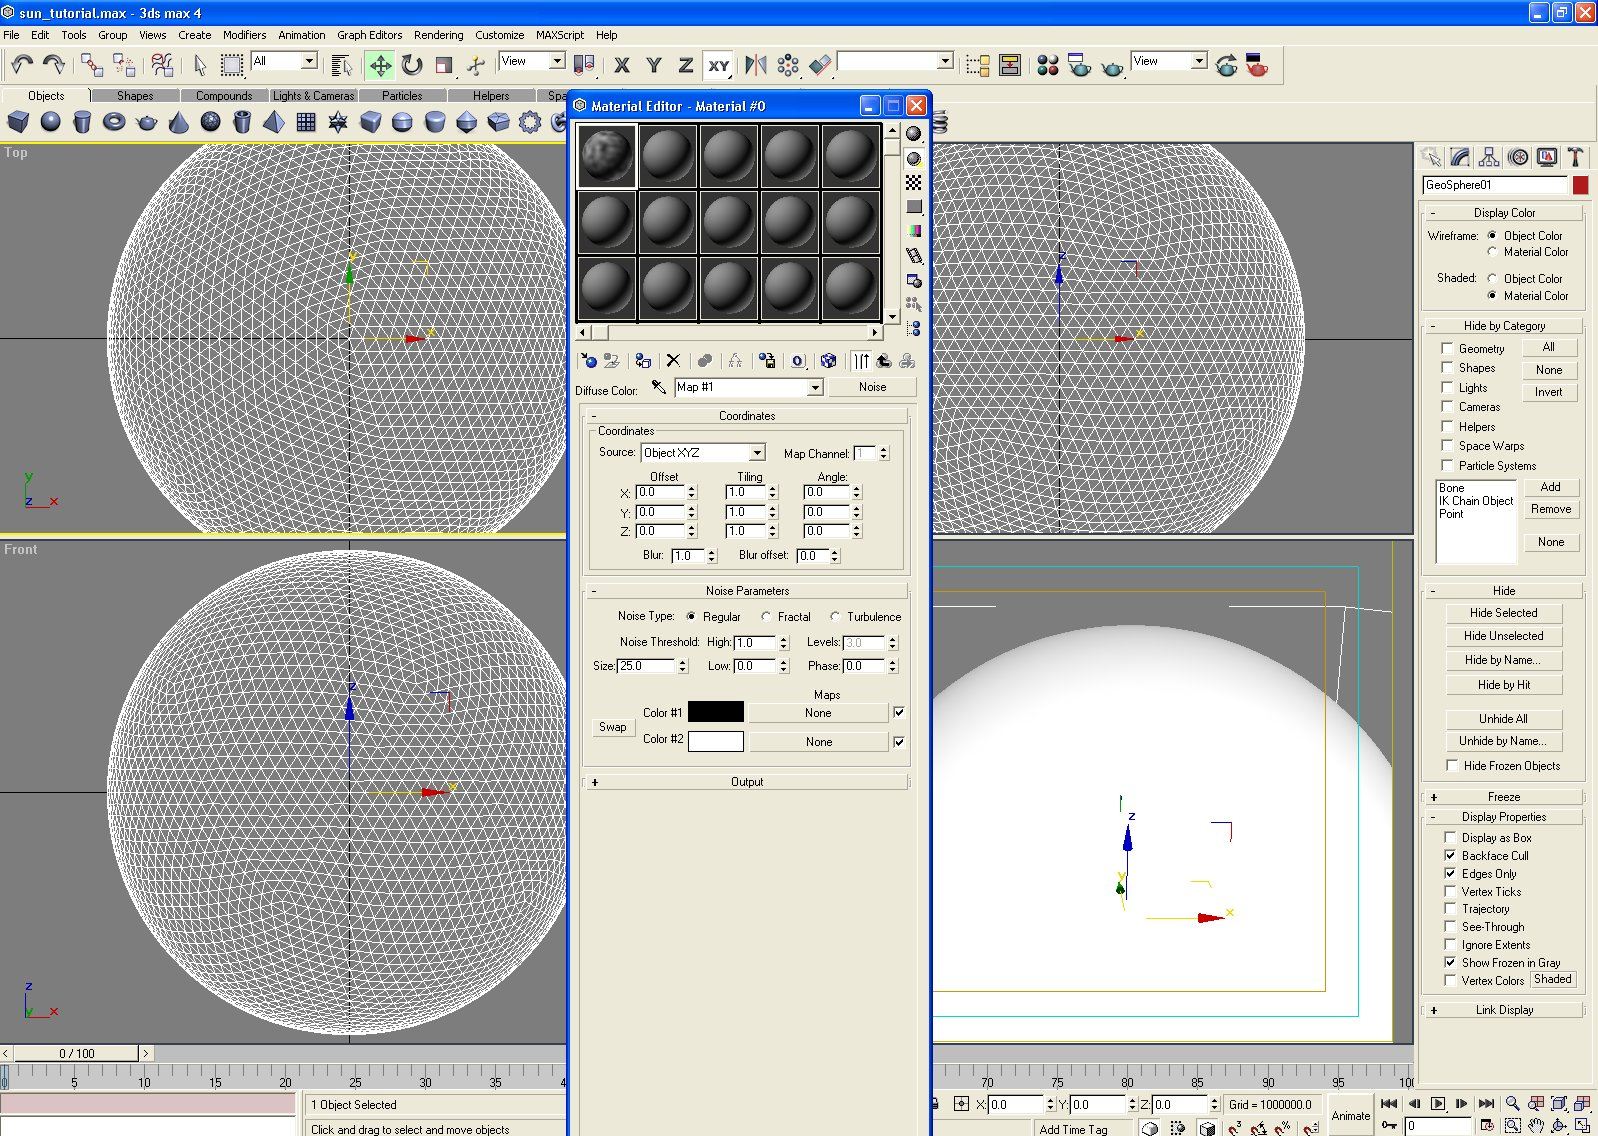Switch to Shapes shelf tab
The height and width of the screenshot is (1136, 1598).
pyautogui.click(x=135, y=96)
